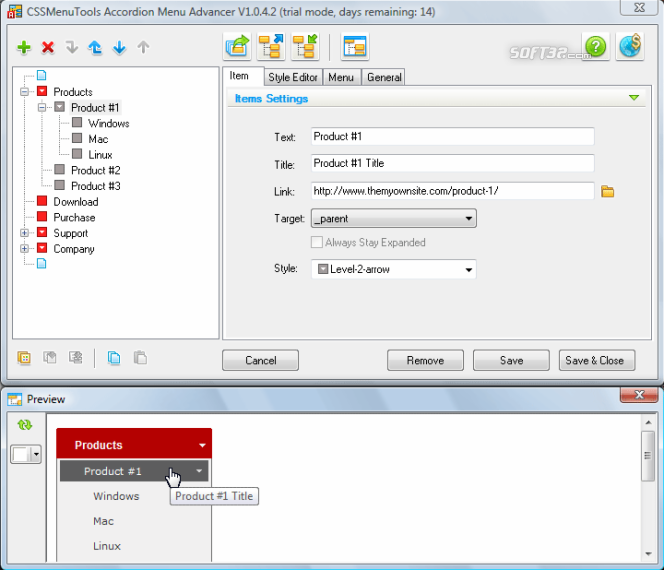
Task: Click the import menu tree icon
Action: click(x=305, y=46)
